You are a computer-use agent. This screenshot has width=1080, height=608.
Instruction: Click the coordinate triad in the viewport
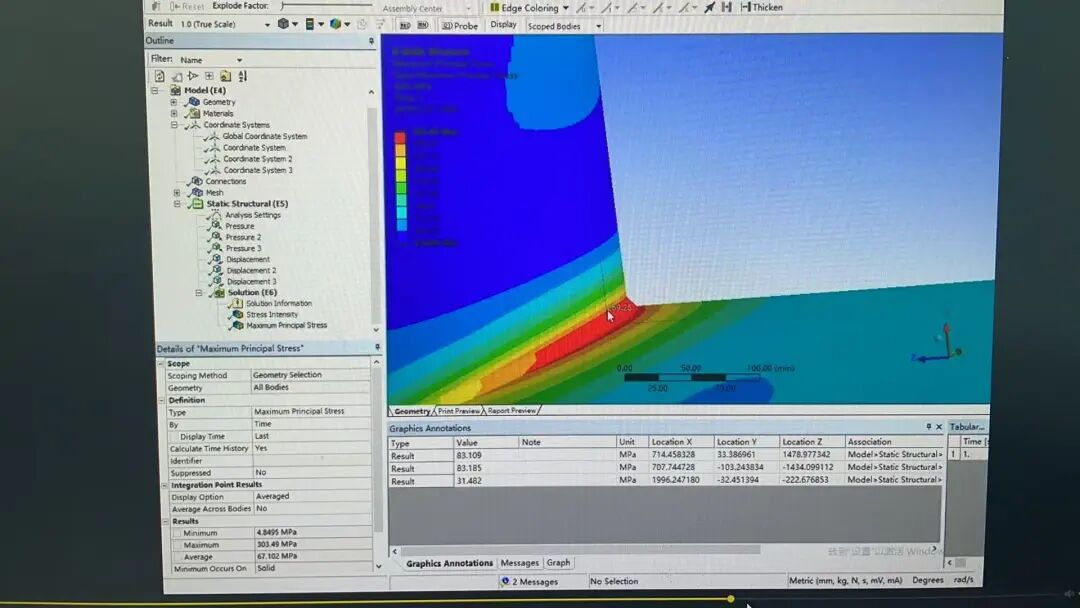(x=938, y=344)
